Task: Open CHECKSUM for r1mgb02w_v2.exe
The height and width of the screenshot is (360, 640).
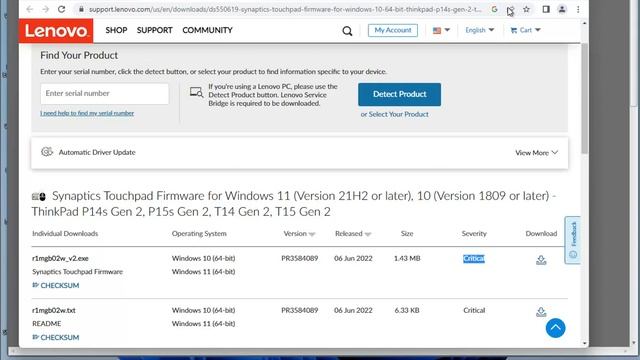Action: pyautogui.click(x=56, y=285)
